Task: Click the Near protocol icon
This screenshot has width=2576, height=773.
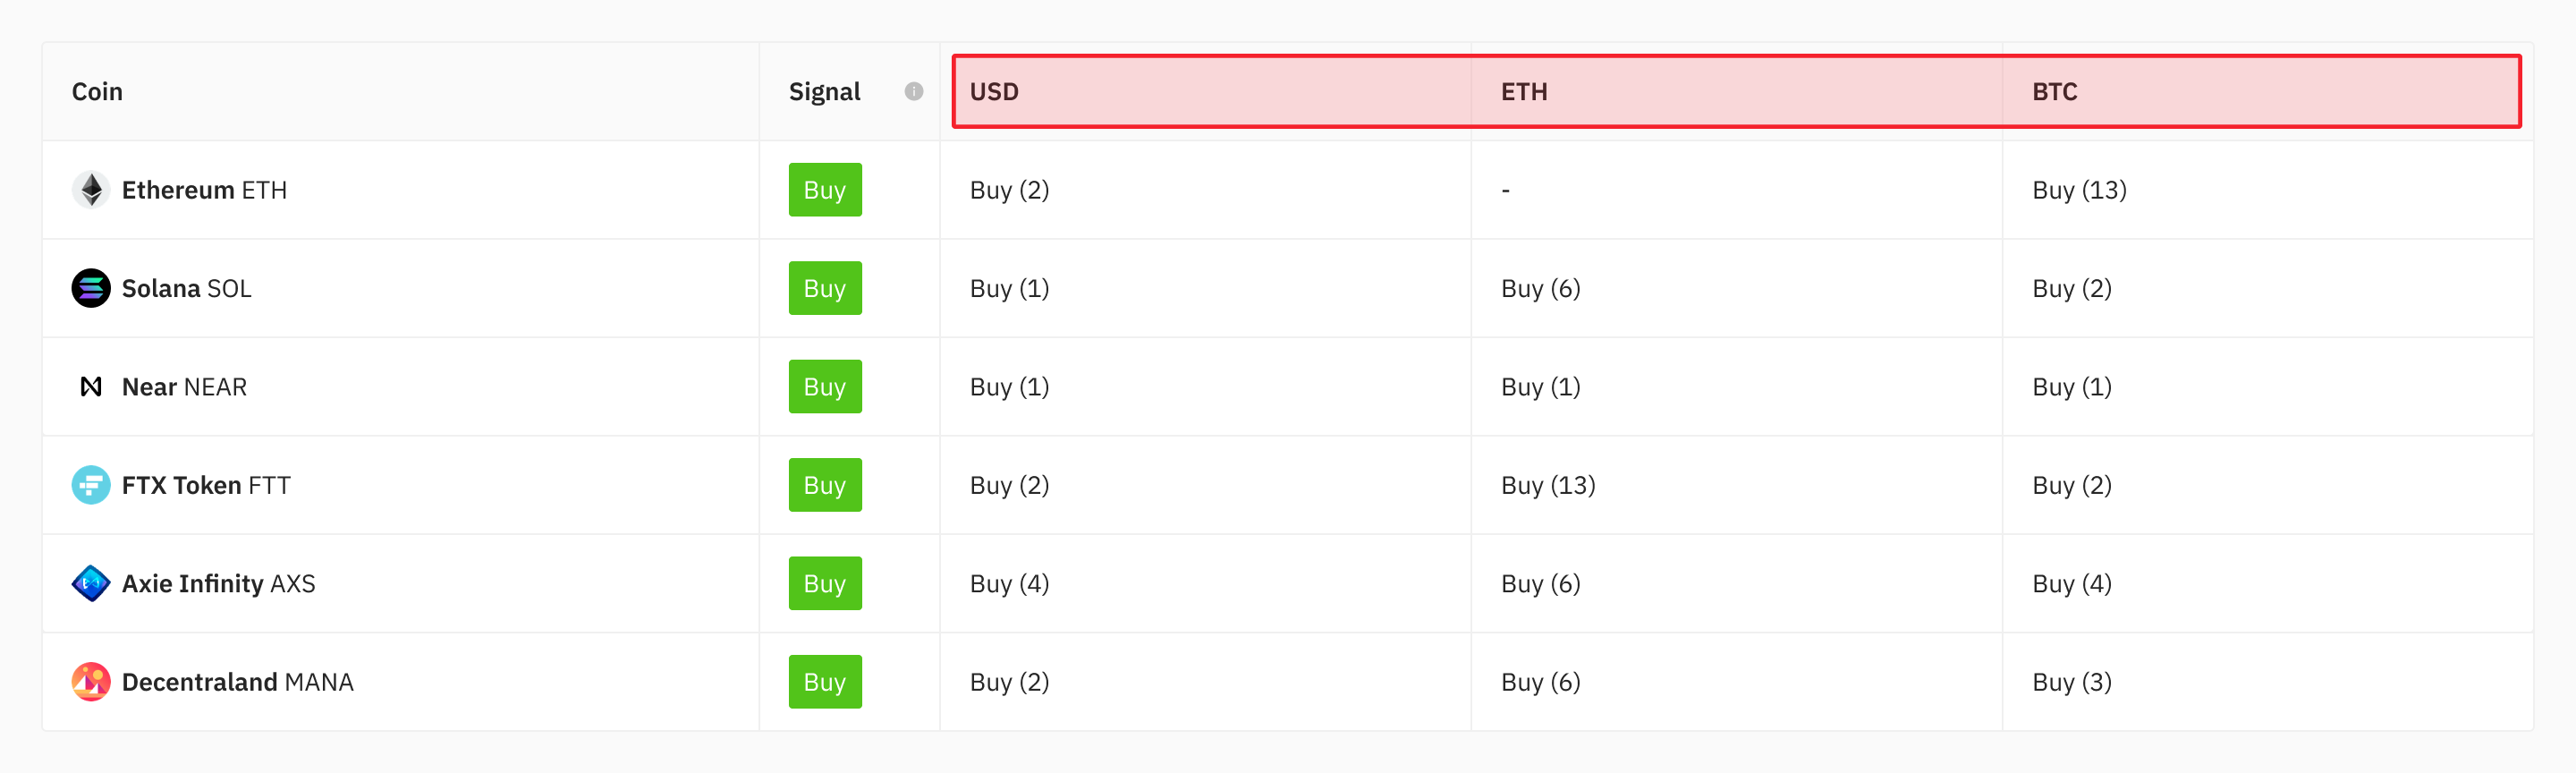Action: click(90, 386)
